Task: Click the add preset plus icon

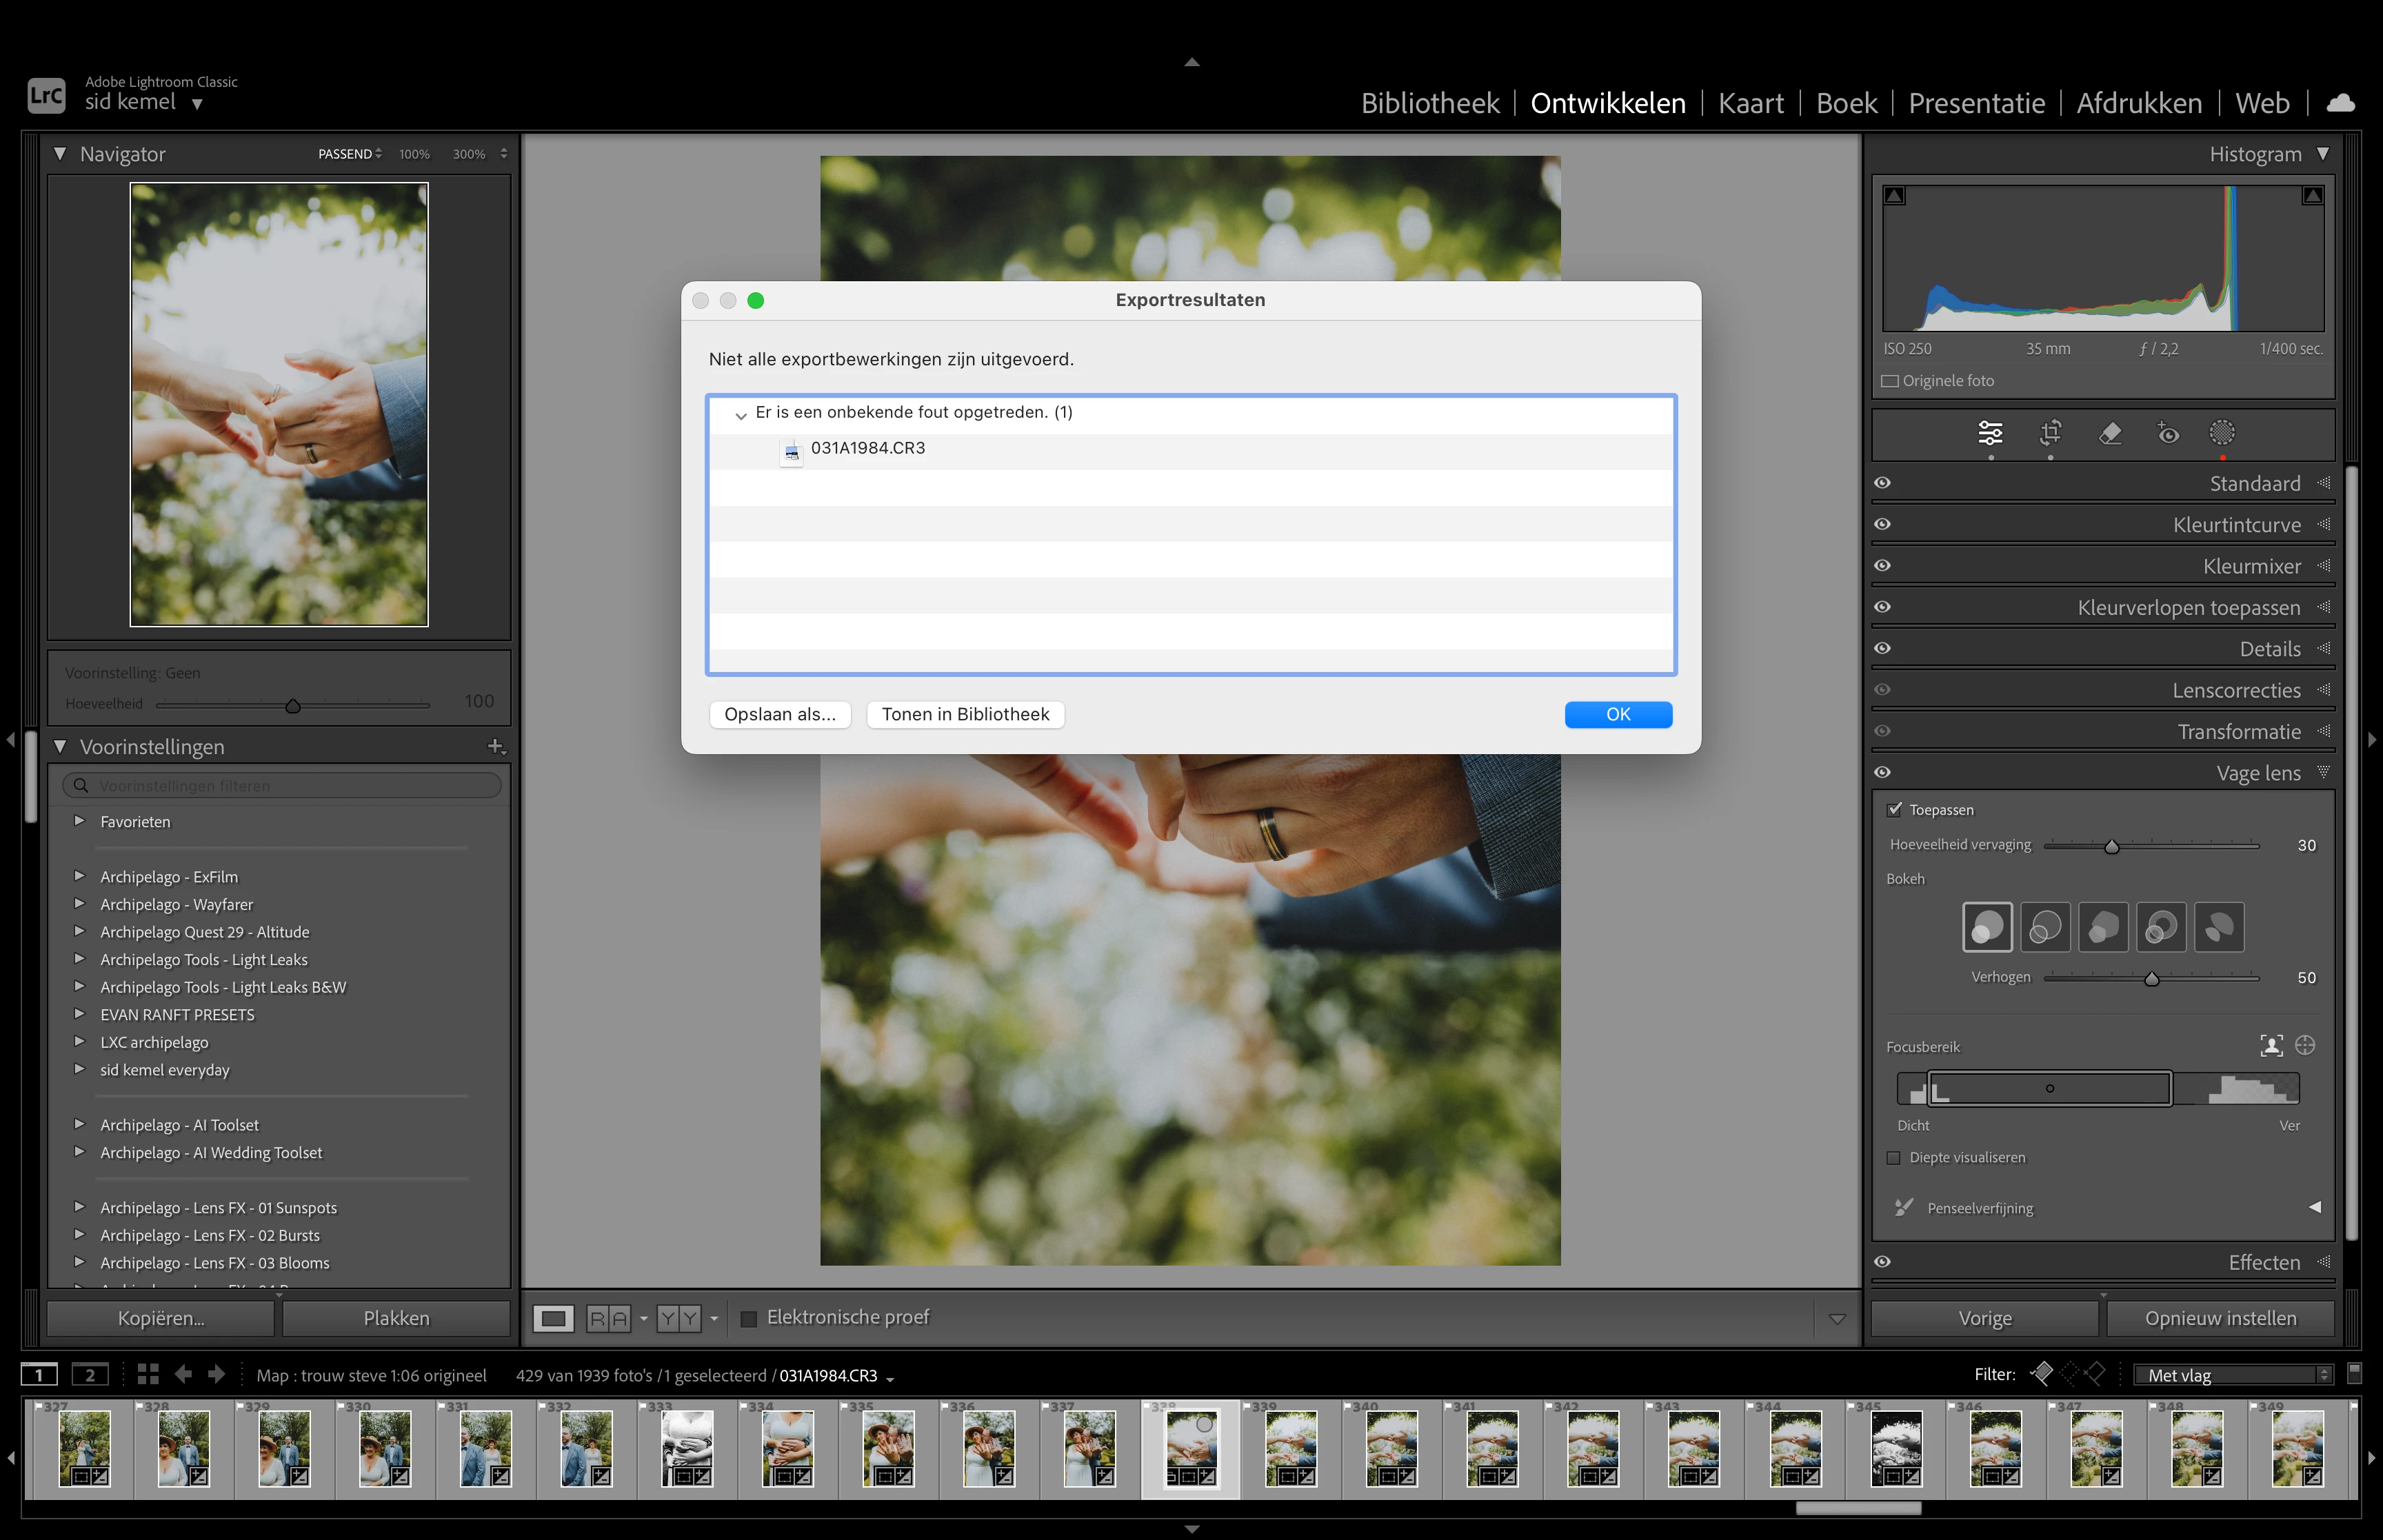Action: (x=495, y=746)
